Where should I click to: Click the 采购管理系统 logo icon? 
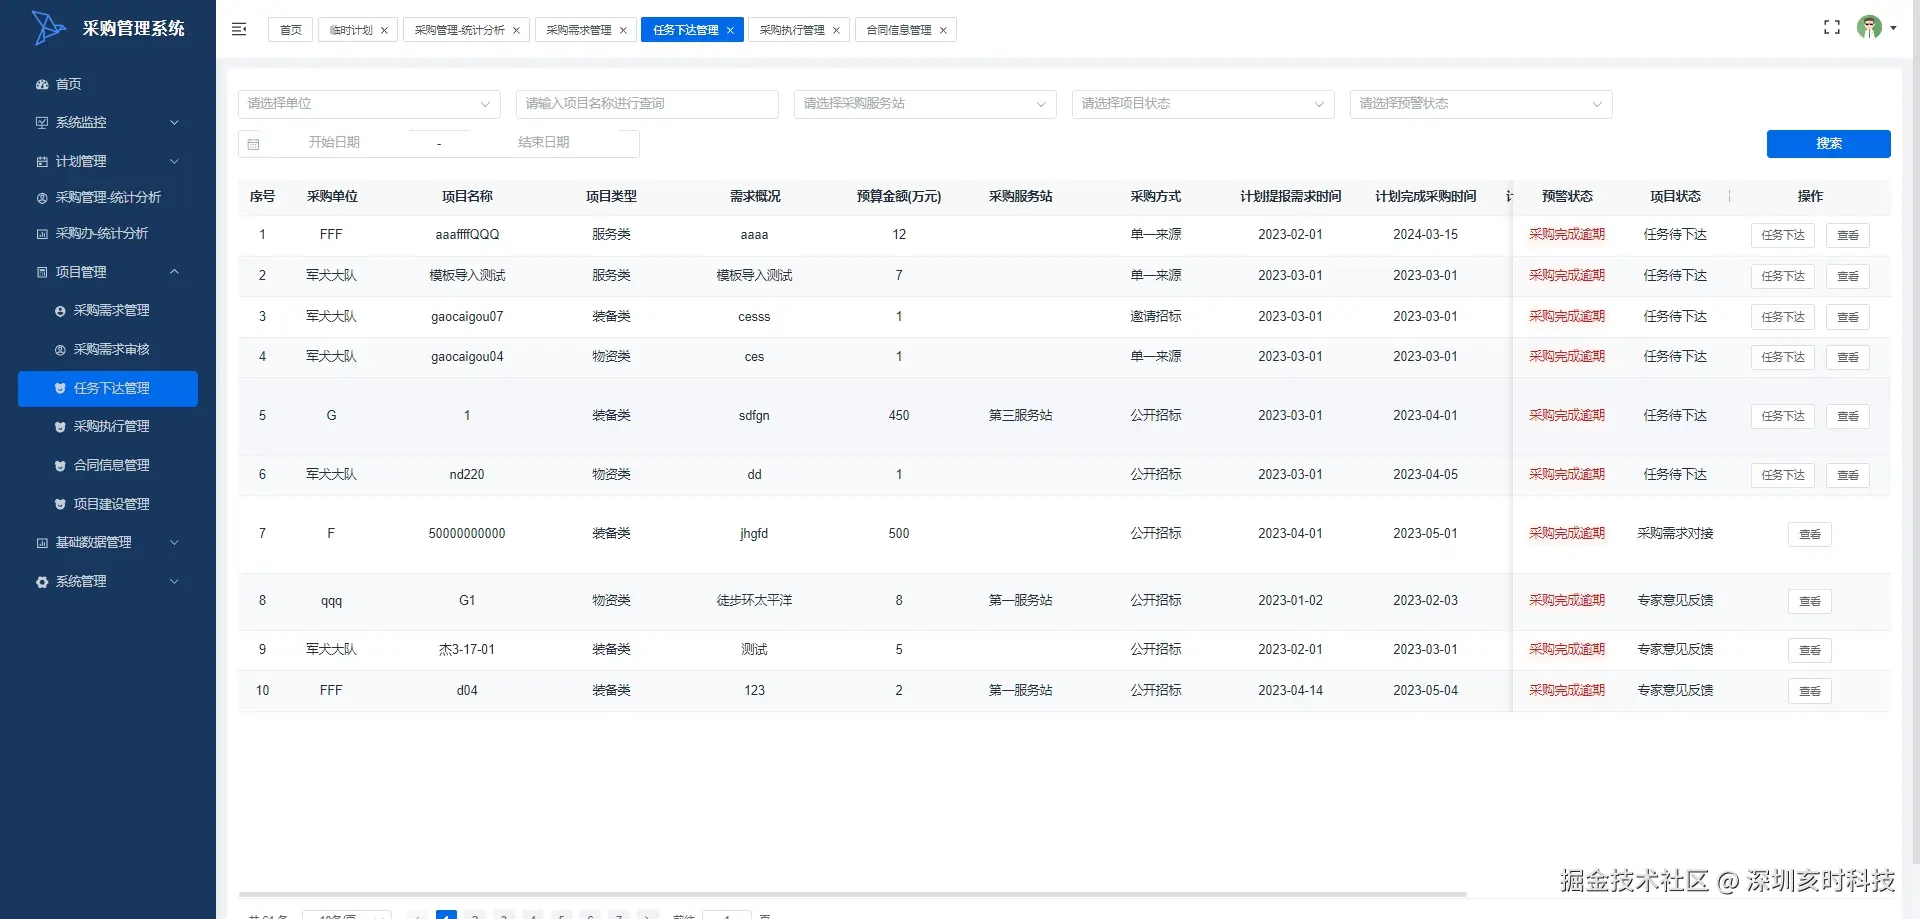coord(48,28)
